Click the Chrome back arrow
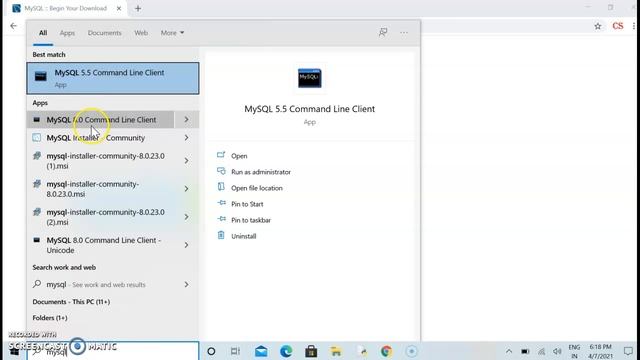Viewport: 640px width, 360px height. pos(13,26)
